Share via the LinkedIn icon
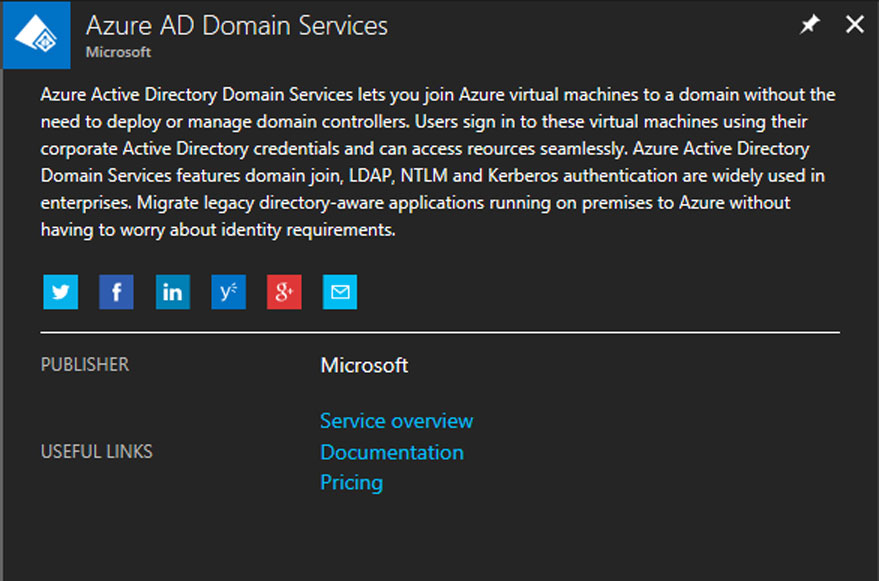The image size is (879, 581). [x=173, y=292]
